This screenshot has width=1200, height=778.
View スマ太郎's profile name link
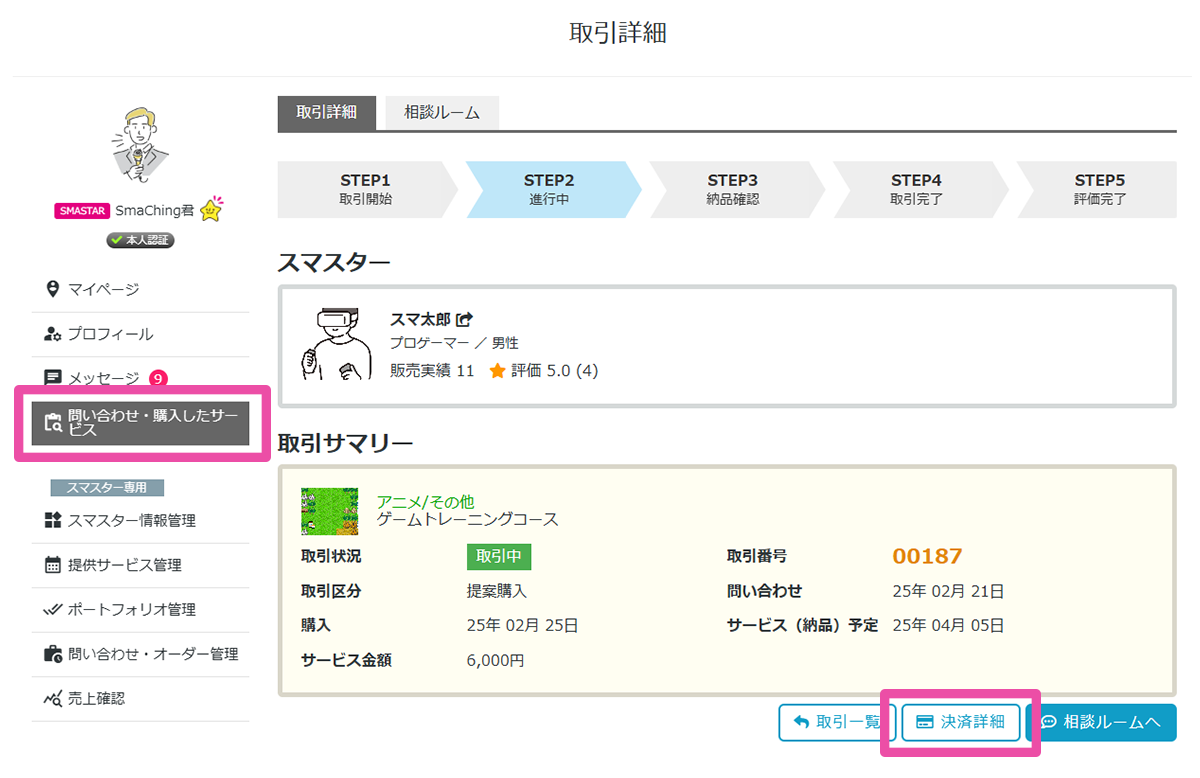(421, 319)
